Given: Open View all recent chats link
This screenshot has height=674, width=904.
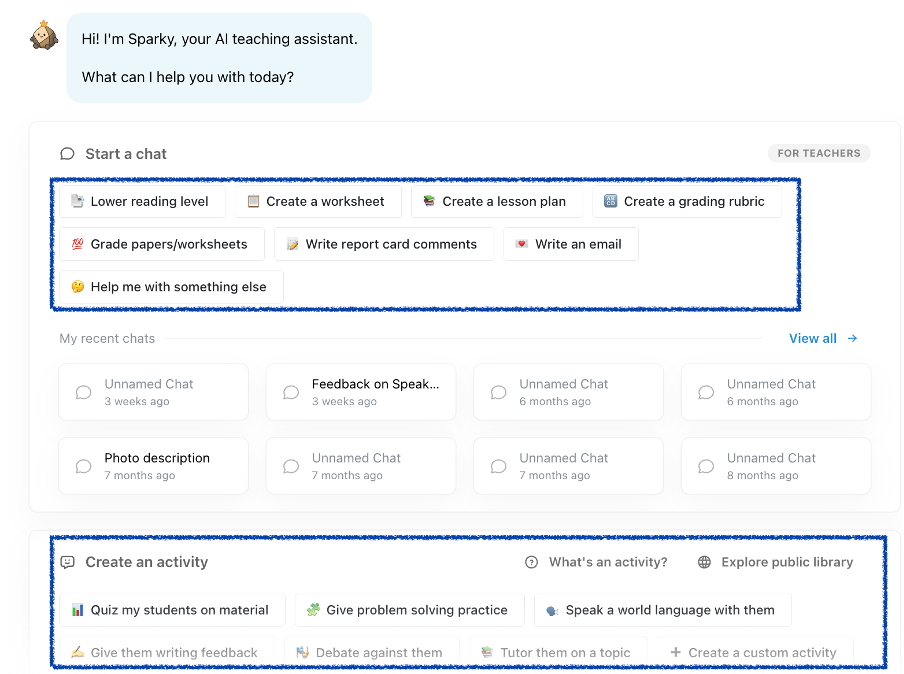Looking at the screenshot, I should [813, 338].
